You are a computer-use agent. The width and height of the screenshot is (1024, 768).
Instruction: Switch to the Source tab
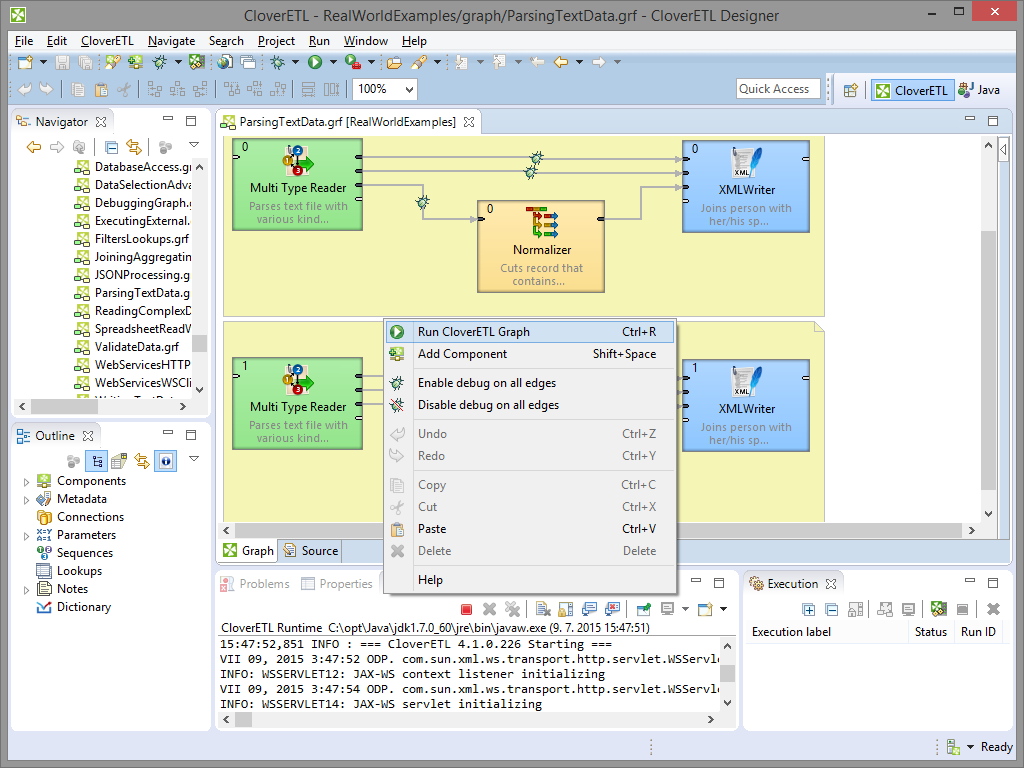311,551
